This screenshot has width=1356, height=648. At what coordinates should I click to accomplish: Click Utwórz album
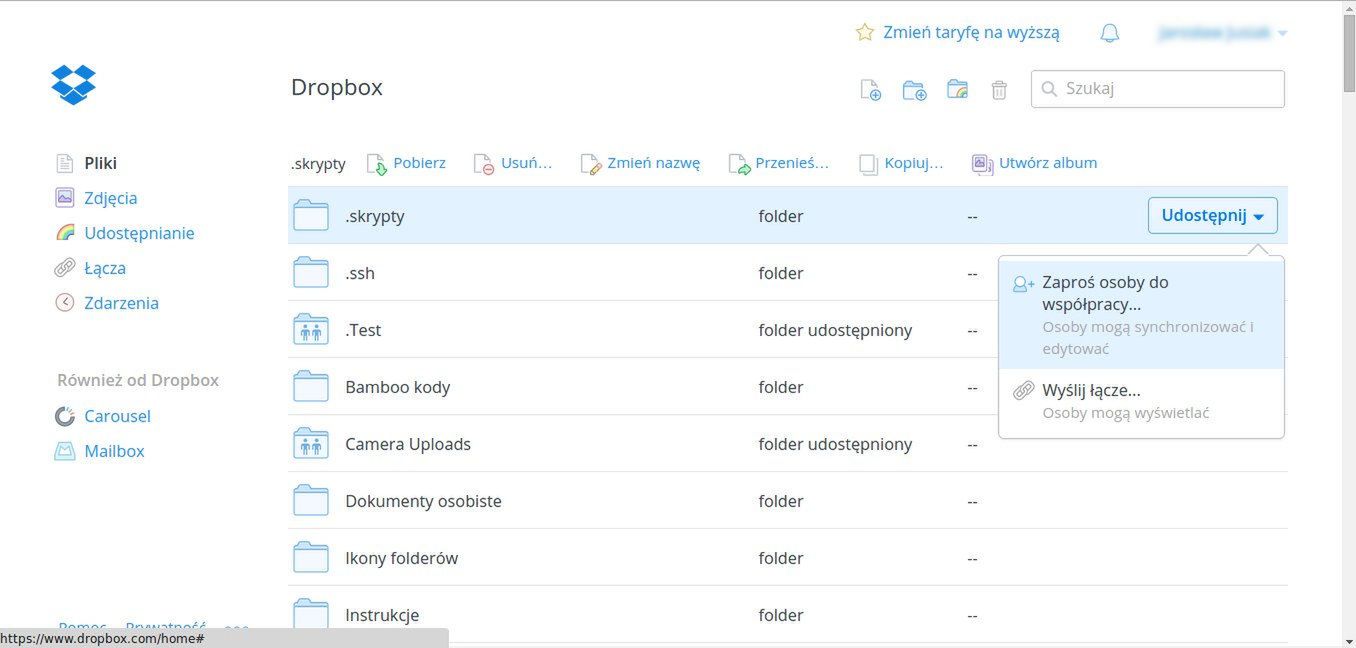pos(1034,163)
